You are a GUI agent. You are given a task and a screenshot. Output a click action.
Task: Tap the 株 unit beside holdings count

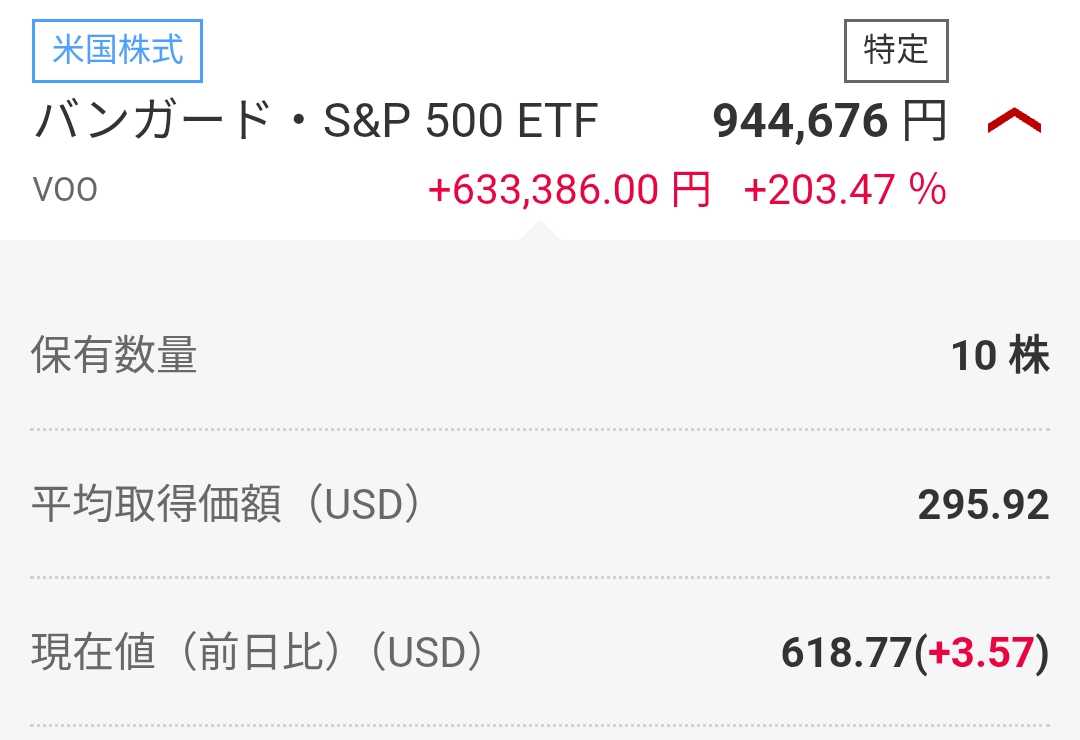1029,356
